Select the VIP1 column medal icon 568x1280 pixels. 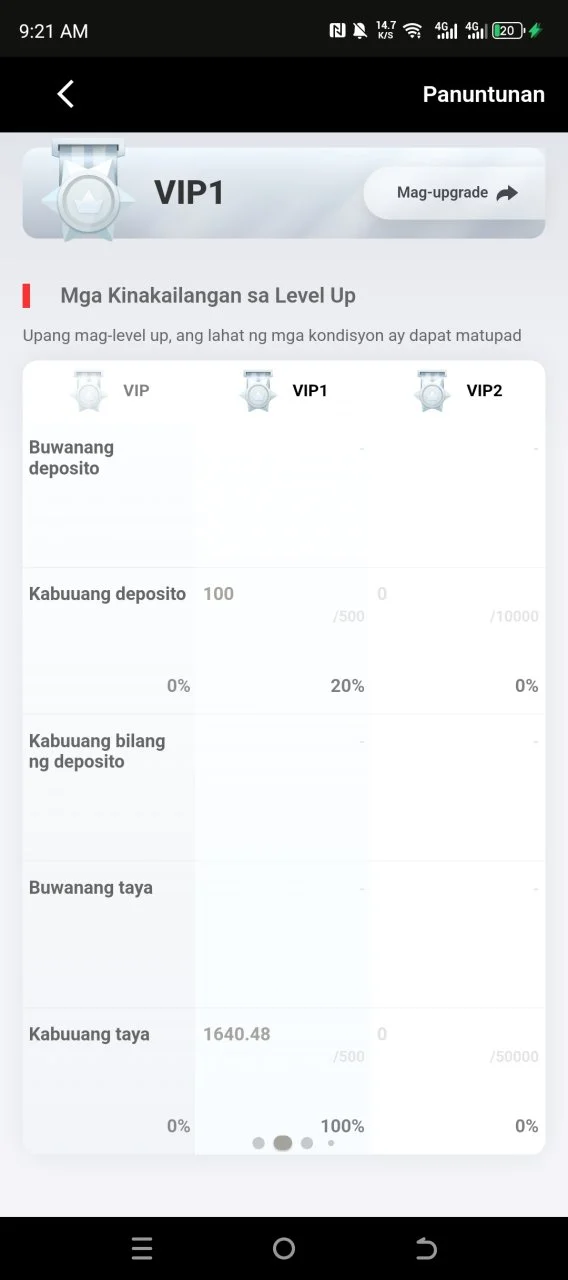tap(258, 391)
